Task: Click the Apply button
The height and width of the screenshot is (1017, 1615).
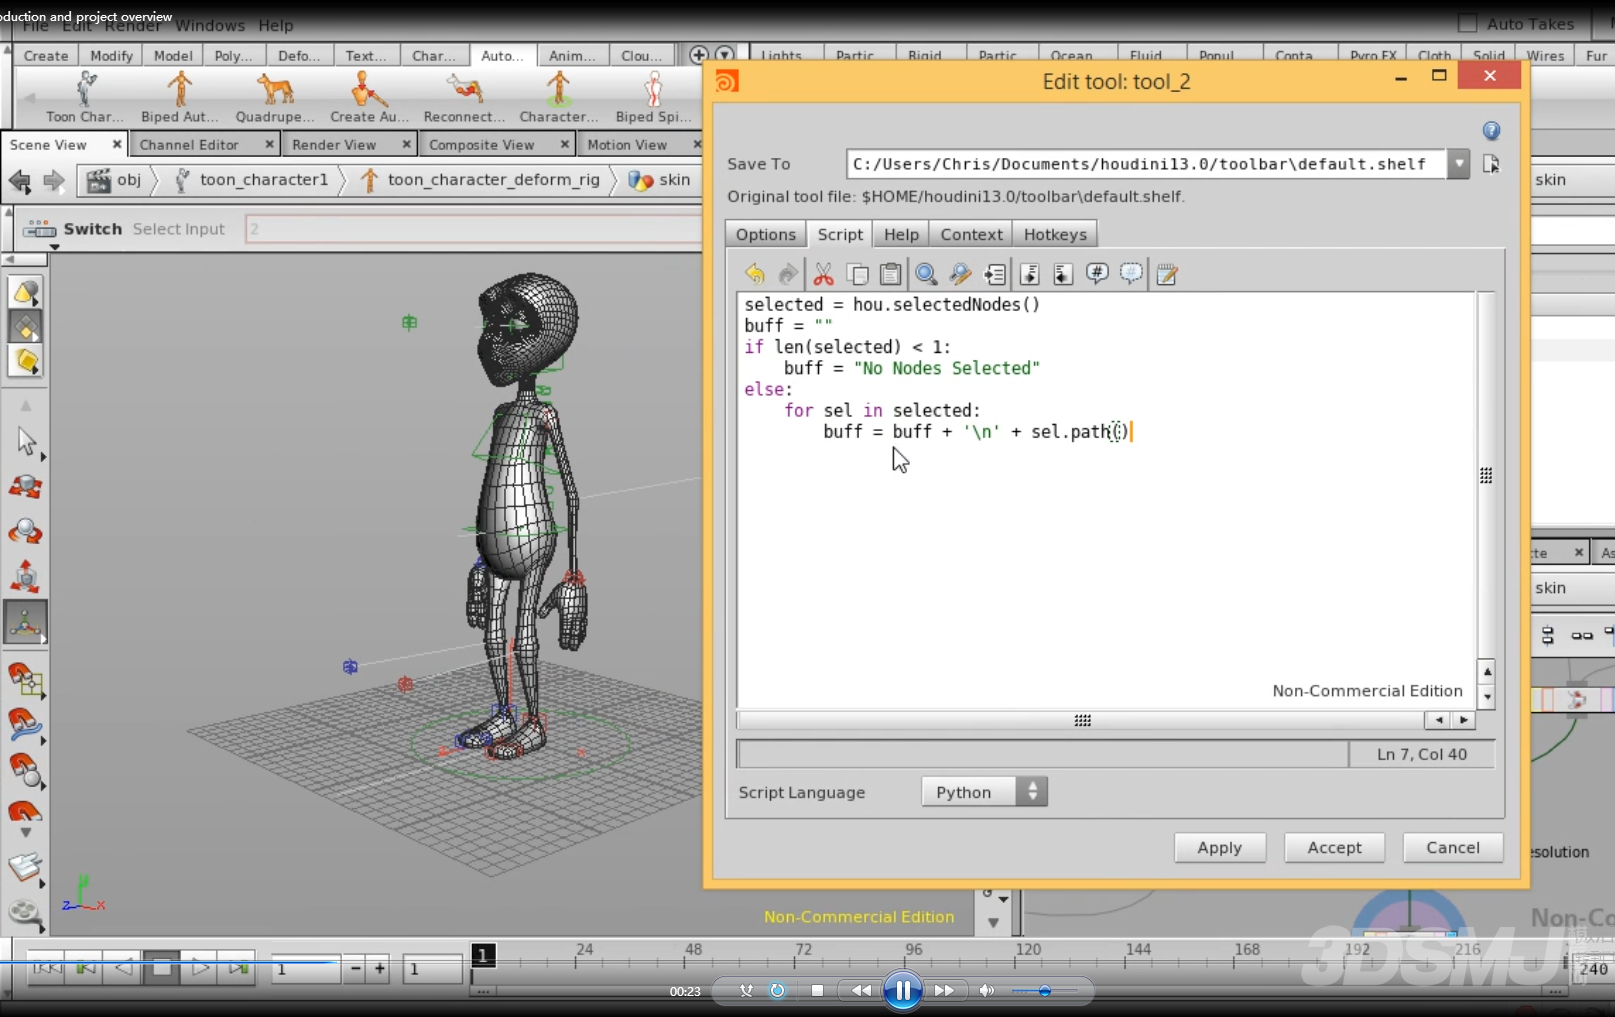Action: (x=1220, y=847)
